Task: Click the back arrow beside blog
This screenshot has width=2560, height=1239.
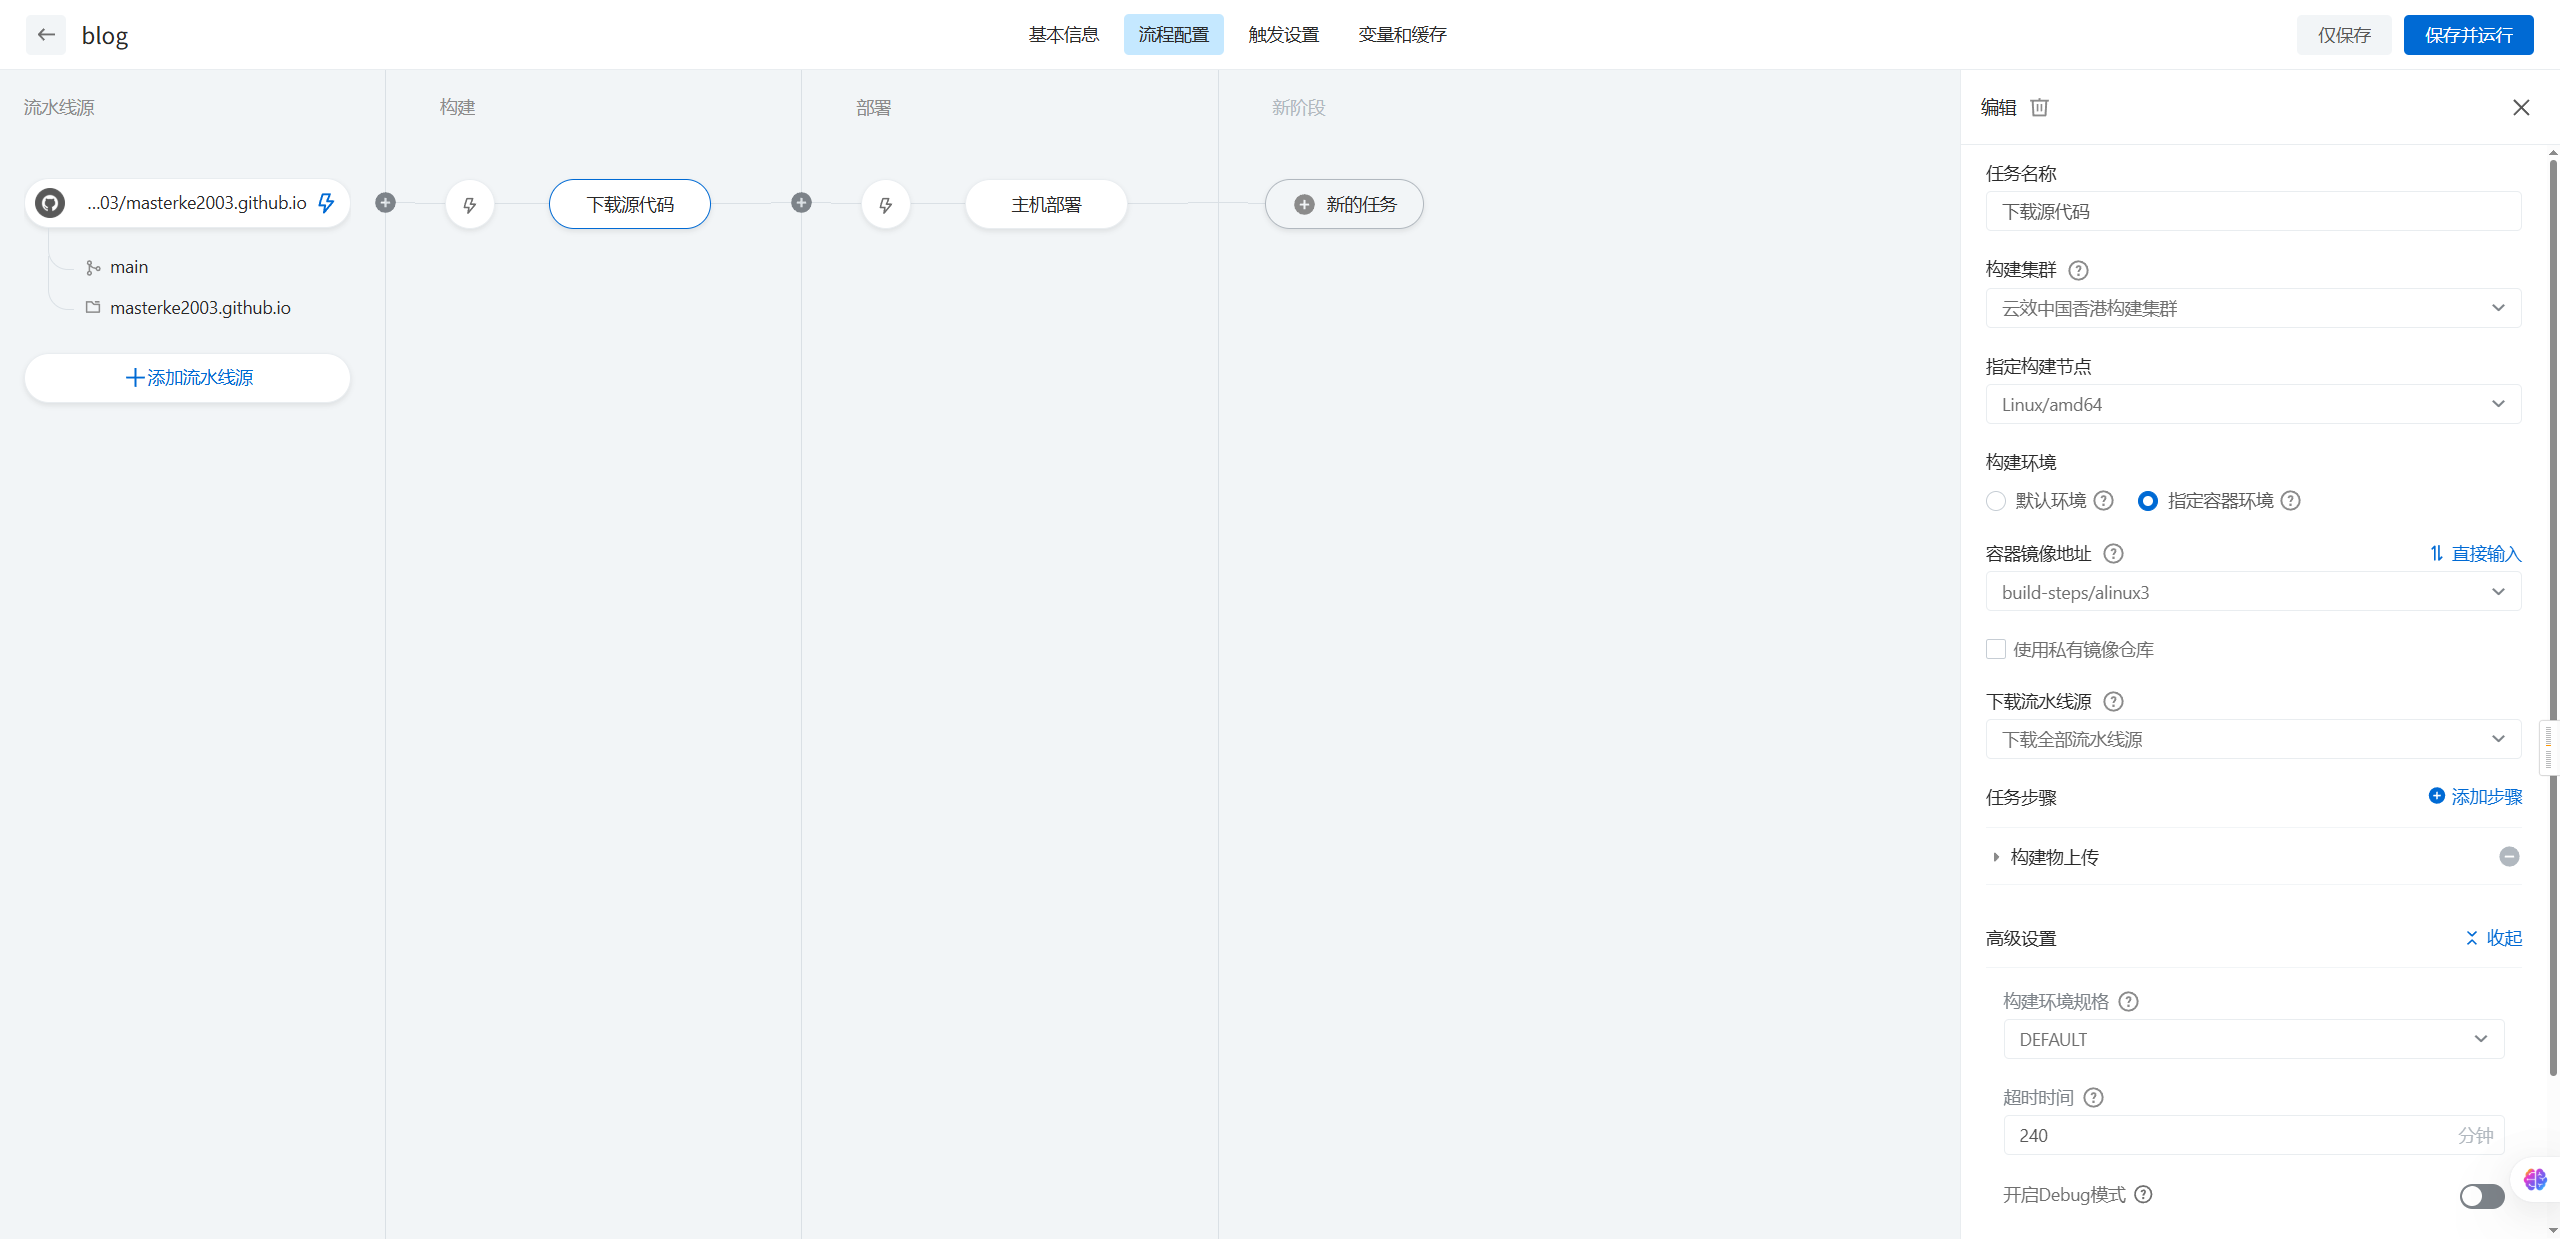Action: point(46,35)
